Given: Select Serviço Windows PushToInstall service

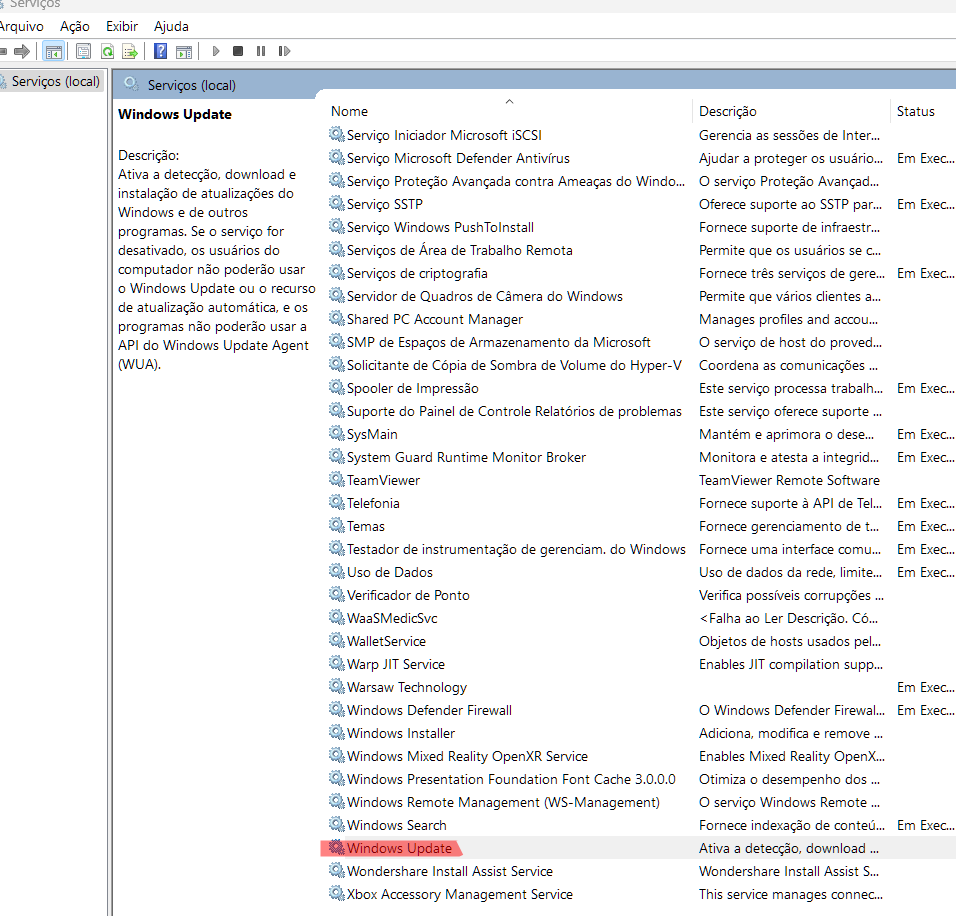Looking at the screenshot, I should 440,227.
